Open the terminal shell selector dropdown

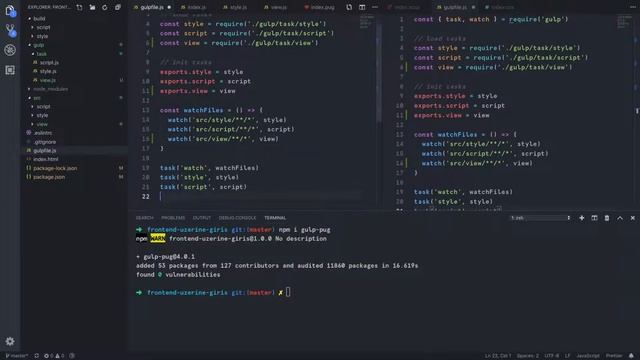click(x=540, y=218)
